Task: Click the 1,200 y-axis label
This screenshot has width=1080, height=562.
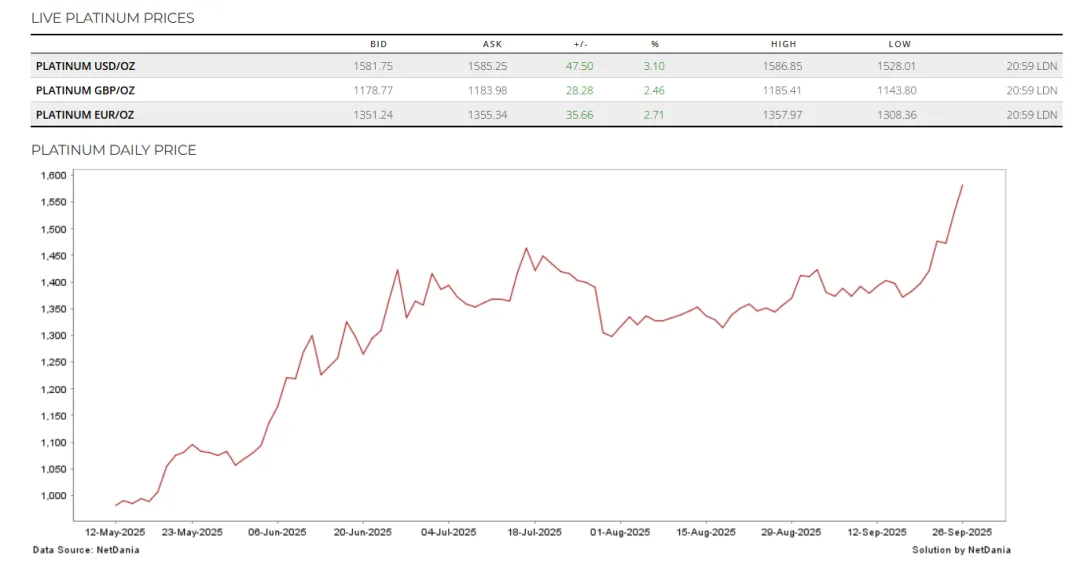Action: (54, 389)
